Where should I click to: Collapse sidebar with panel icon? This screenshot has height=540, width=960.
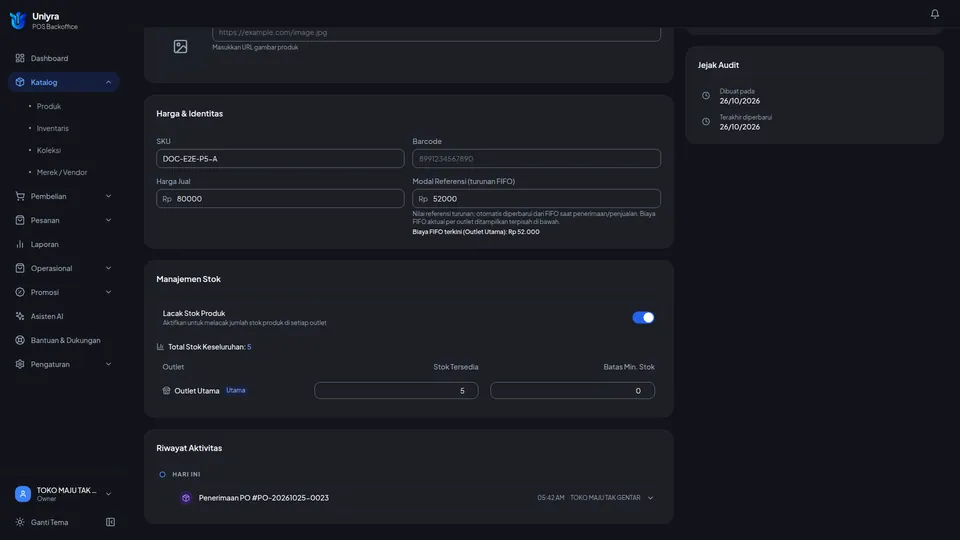point(110,522)
